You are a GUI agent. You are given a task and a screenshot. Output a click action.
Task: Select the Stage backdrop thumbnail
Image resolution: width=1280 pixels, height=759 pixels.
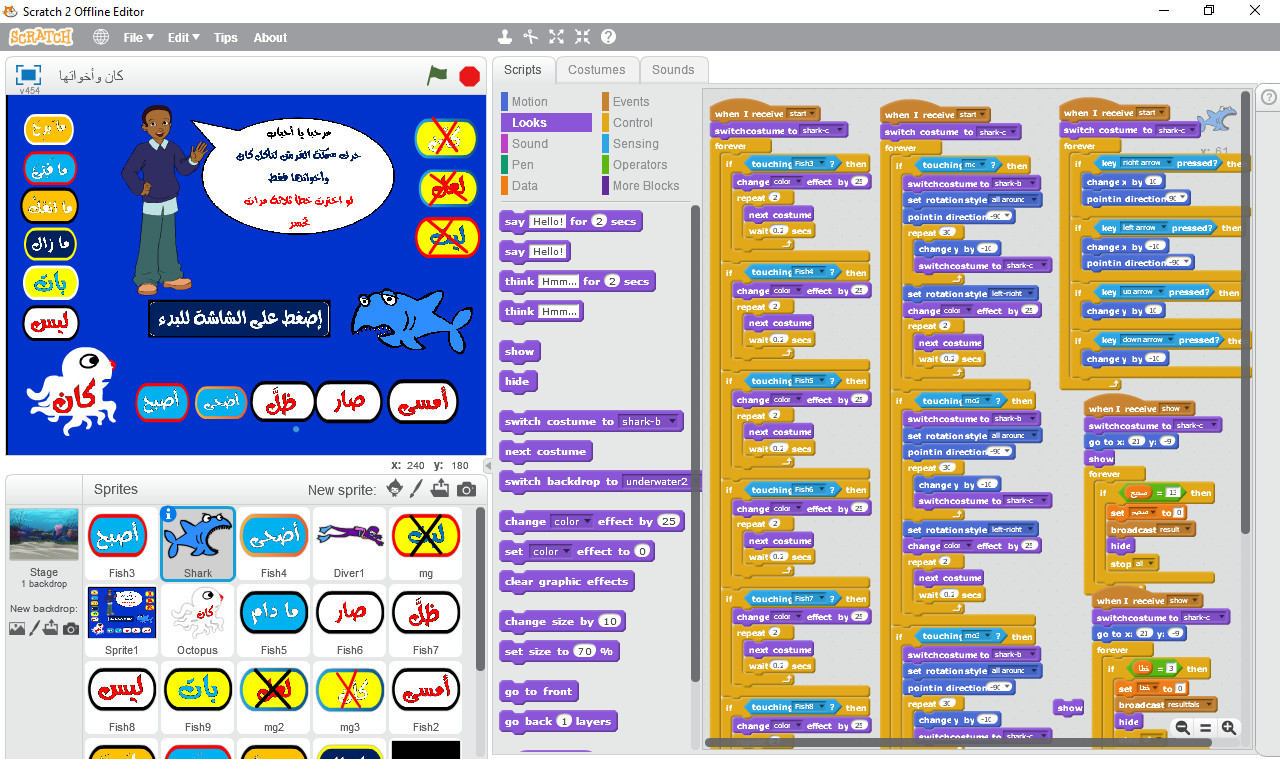[x=44, y=535]
